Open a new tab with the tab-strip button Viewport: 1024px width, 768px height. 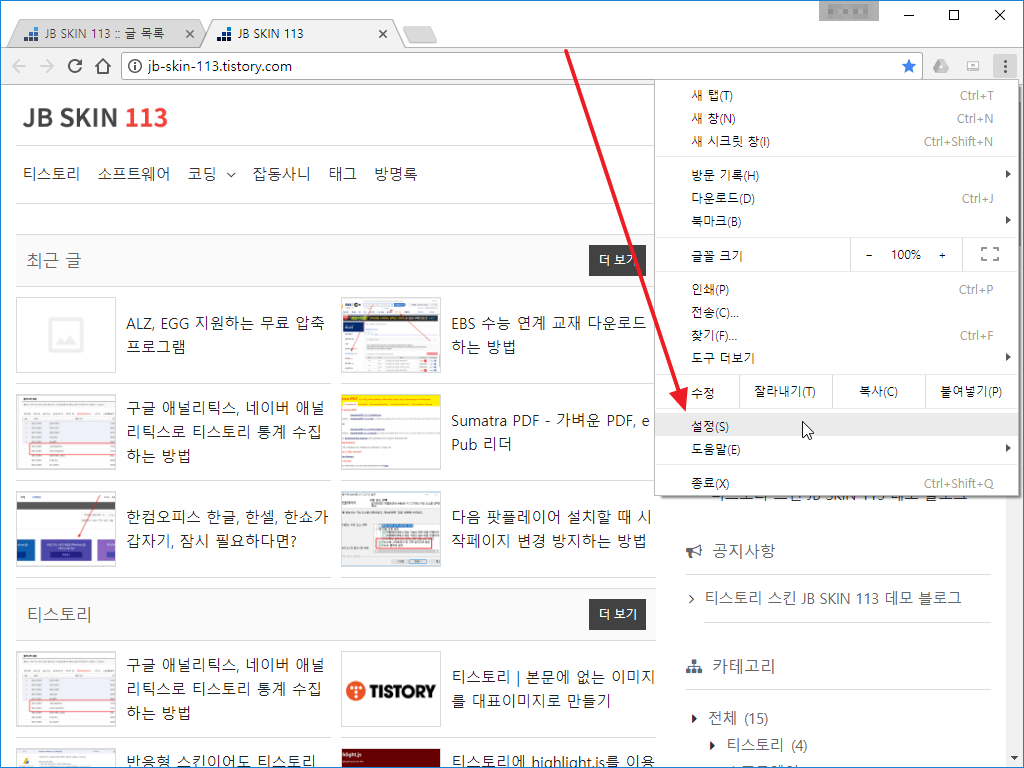tap(420, 35)
